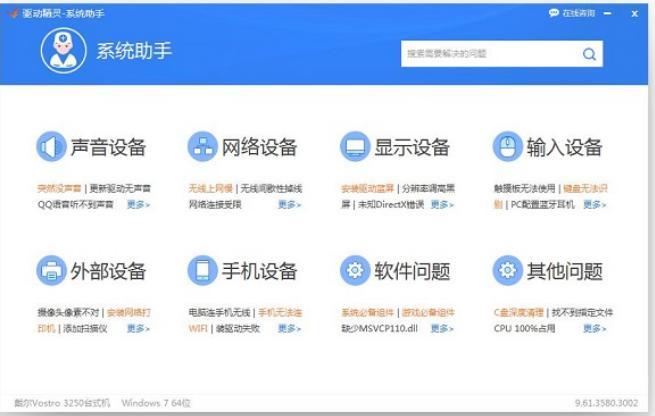Expand 更多 under 网络设备

[289, 205]
